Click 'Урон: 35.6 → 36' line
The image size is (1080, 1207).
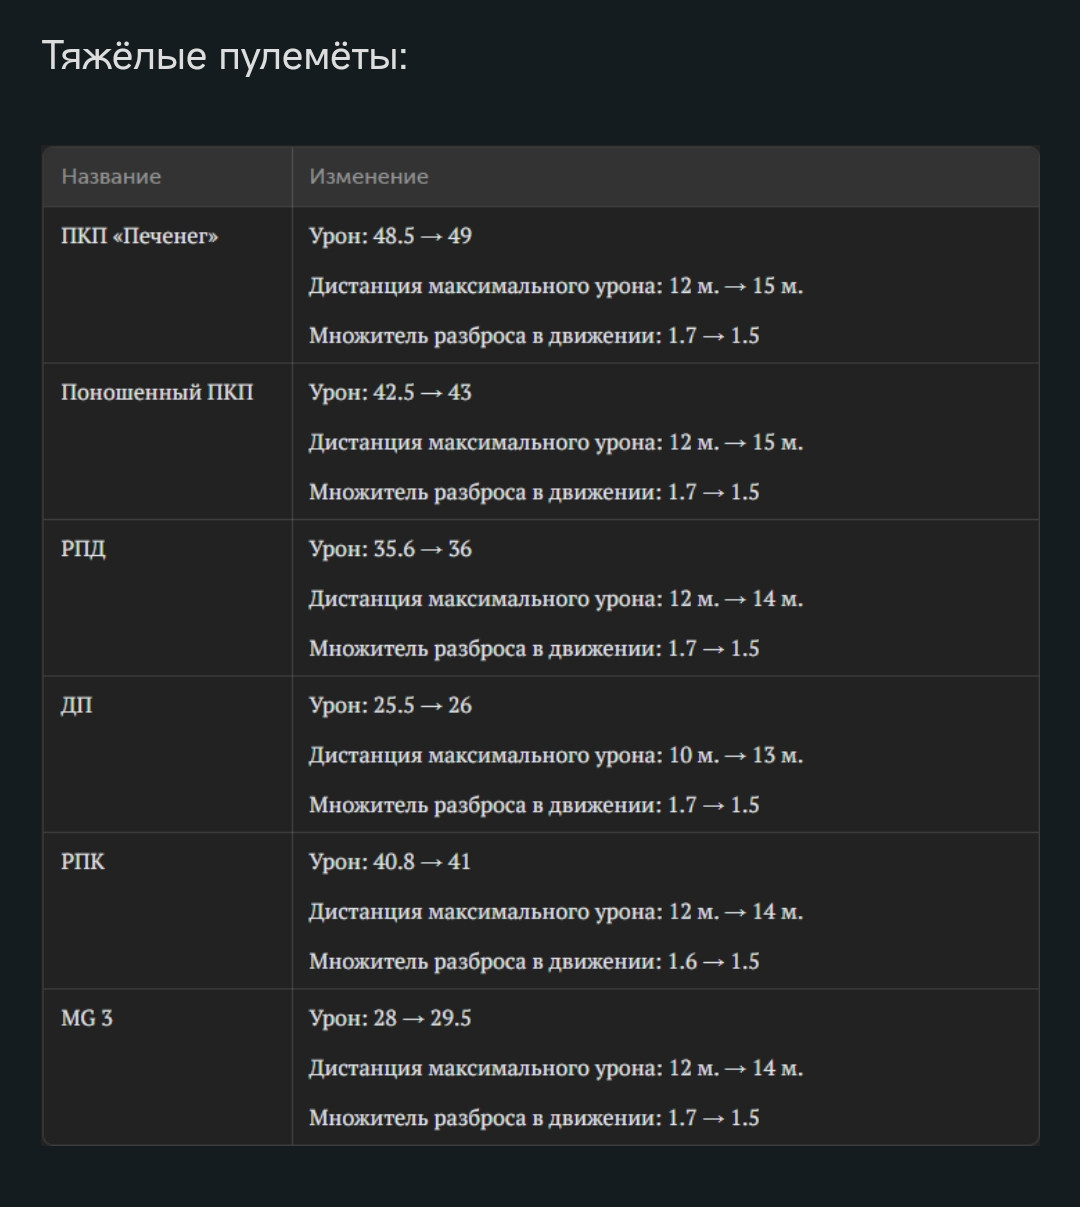tap(390, 549)
